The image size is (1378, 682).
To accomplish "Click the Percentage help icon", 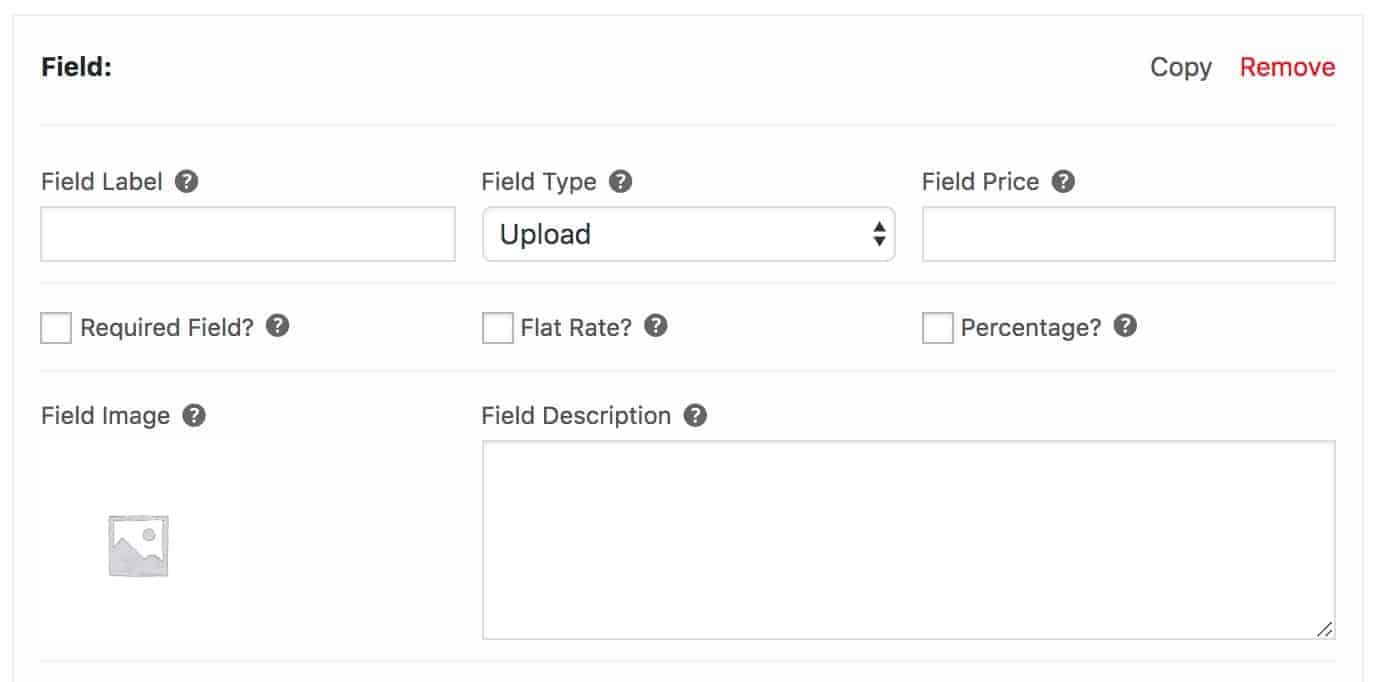I will 1125,325.
